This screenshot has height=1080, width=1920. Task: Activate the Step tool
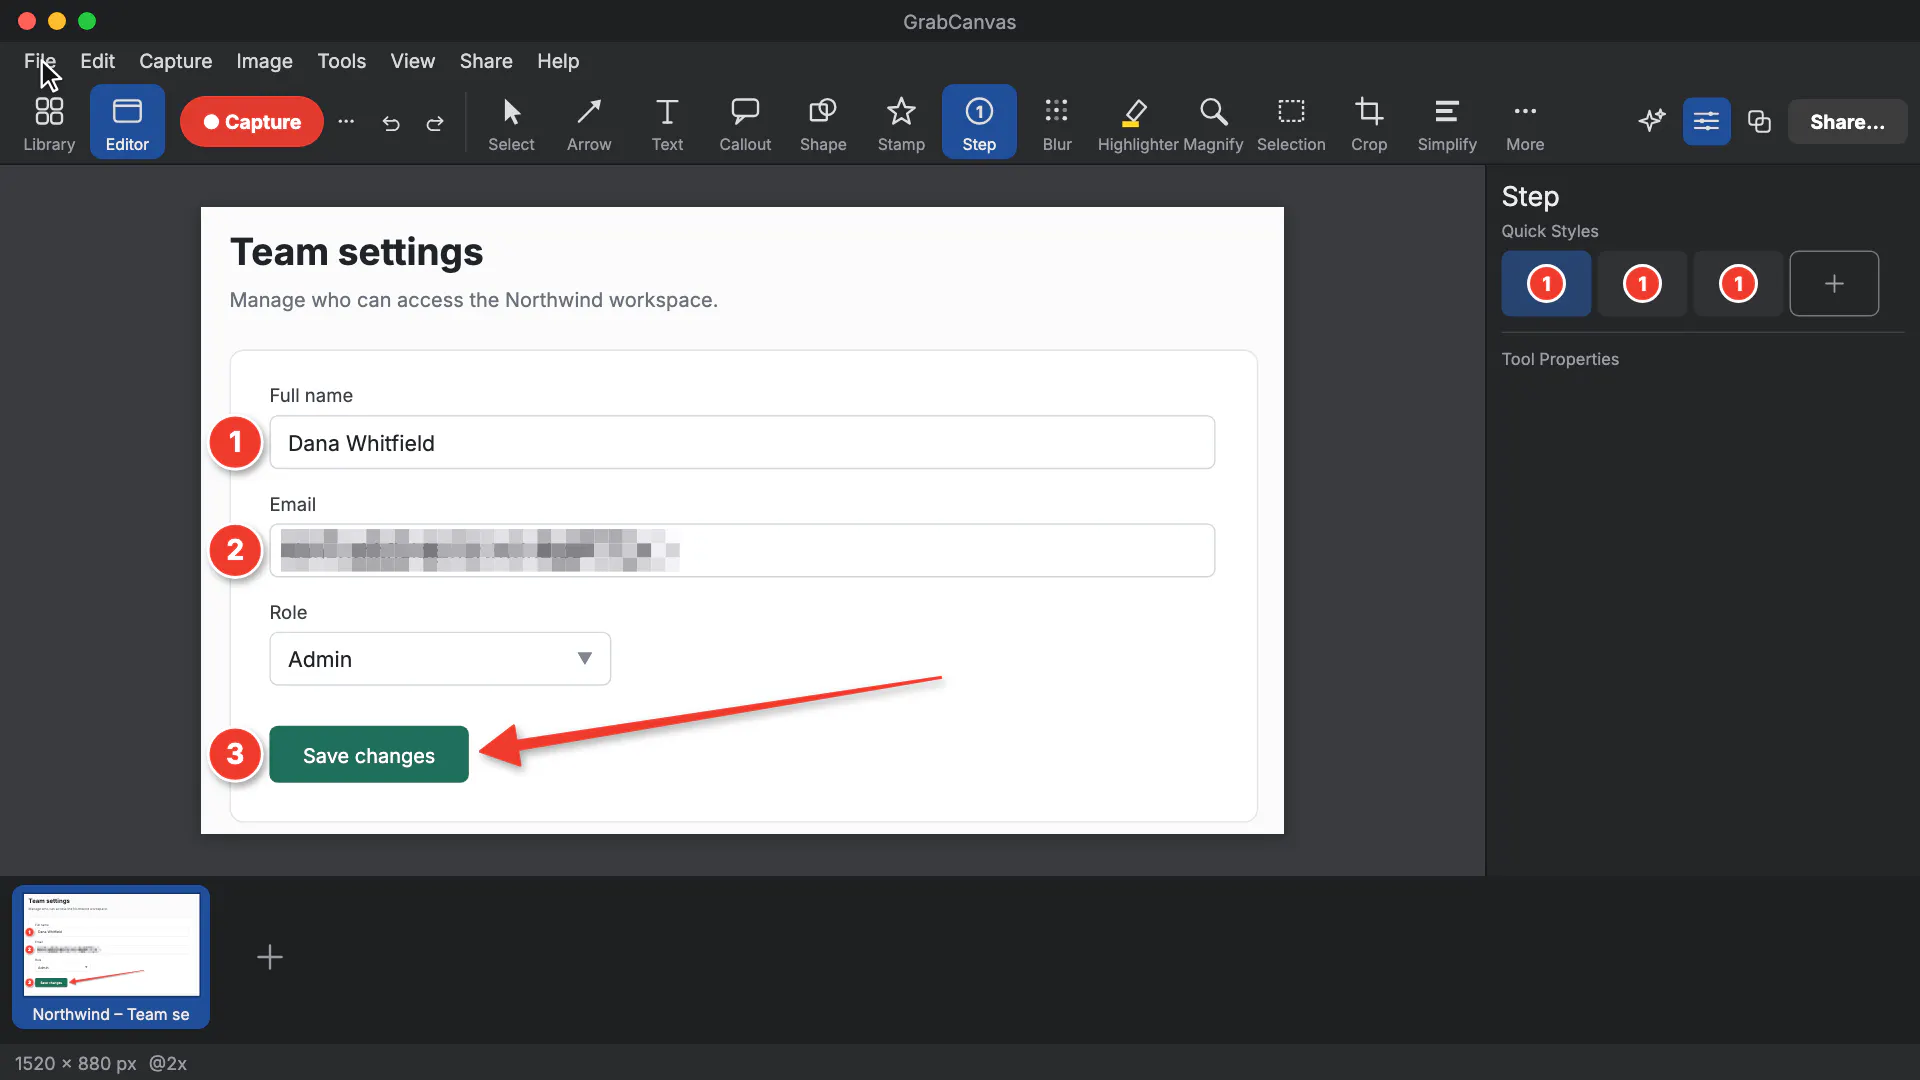pyautogui.click(x=979, y=123)
